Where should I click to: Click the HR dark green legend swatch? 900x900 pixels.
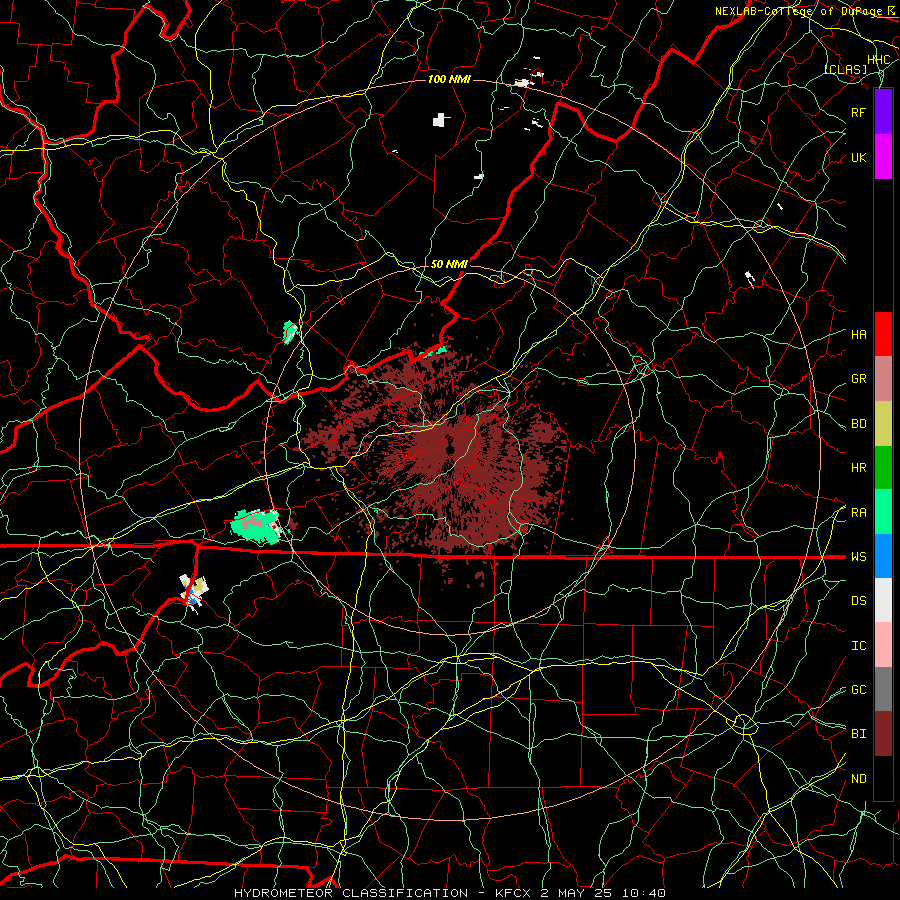pos(883,467)
